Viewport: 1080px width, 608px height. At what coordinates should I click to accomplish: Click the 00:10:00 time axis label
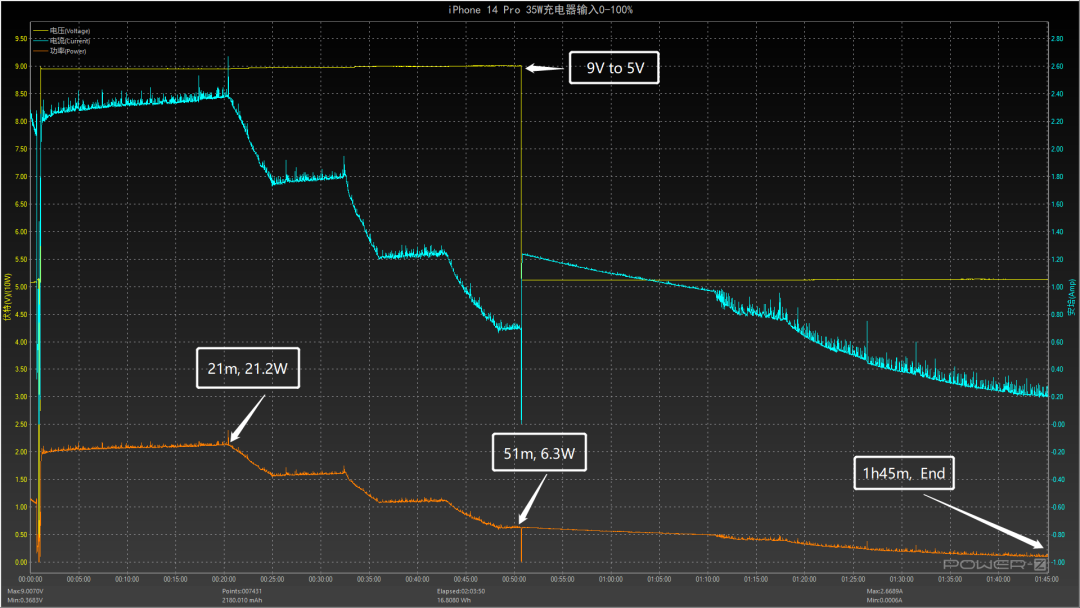click(x=127, y=580)
